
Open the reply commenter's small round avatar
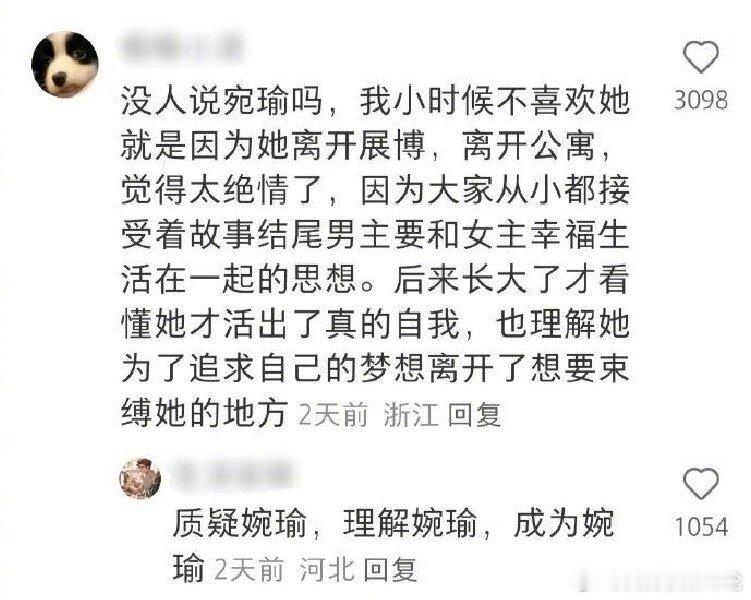coord(140,478)
